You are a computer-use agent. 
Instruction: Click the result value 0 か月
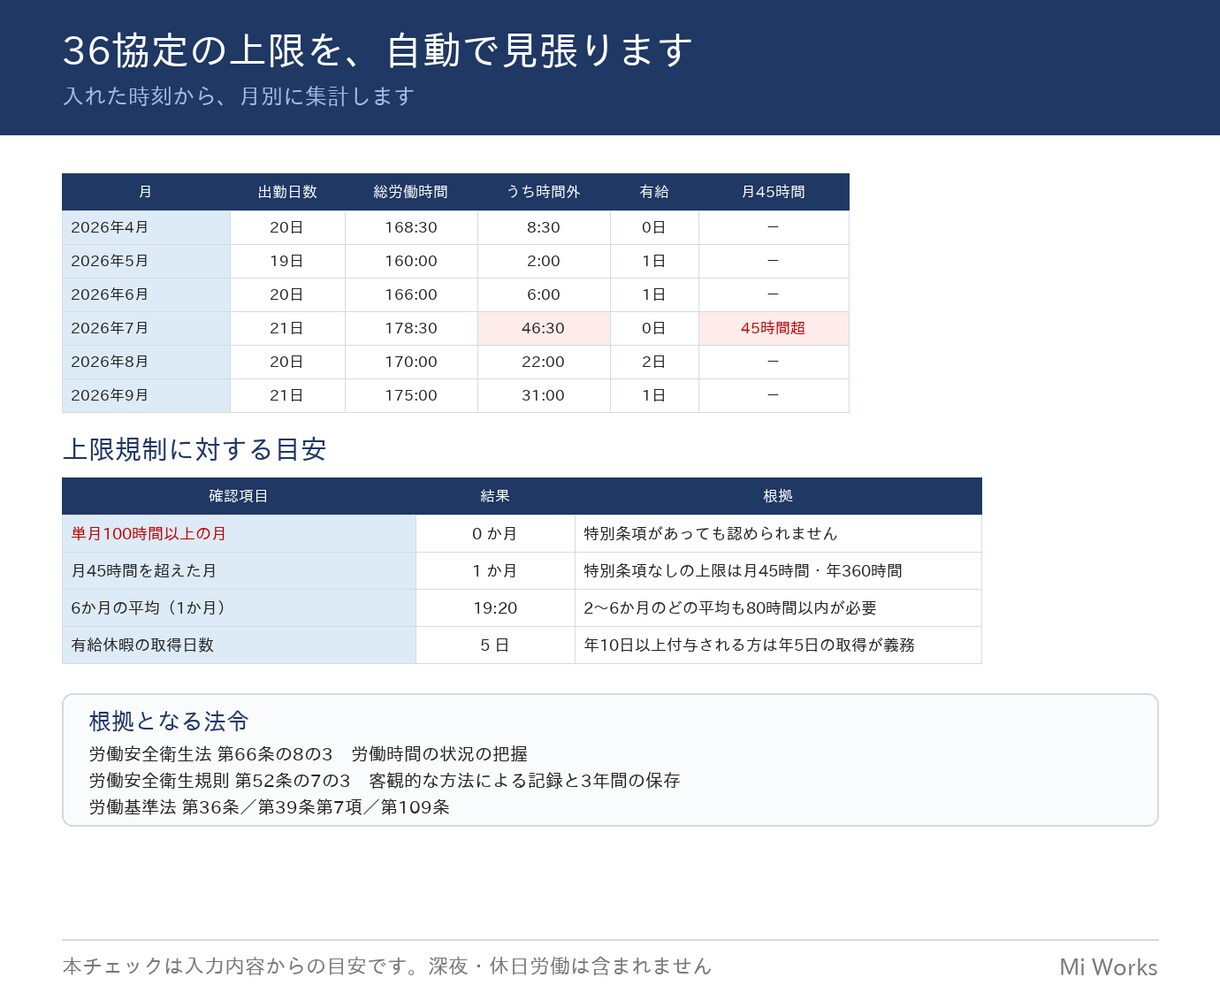[x=495, y=534]
